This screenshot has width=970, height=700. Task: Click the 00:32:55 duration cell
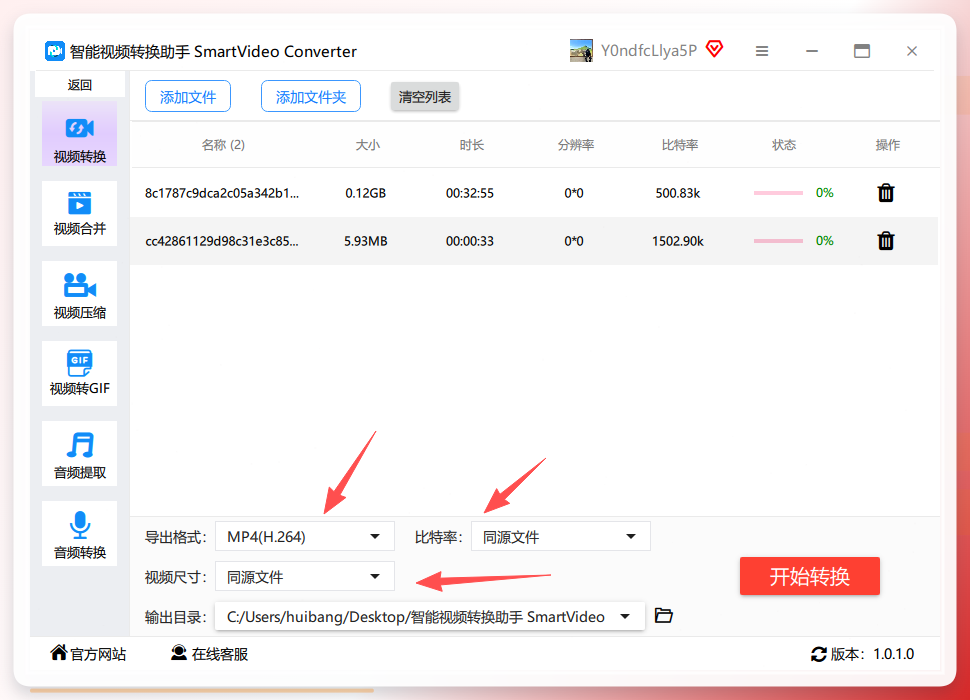tap(470, 193)
